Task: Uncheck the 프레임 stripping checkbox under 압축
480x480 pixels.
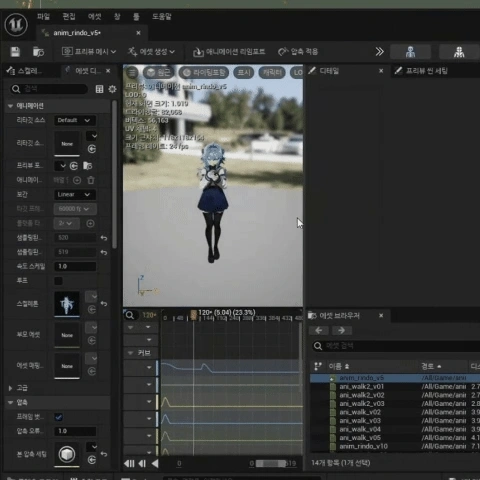Action: coord(58,417)
